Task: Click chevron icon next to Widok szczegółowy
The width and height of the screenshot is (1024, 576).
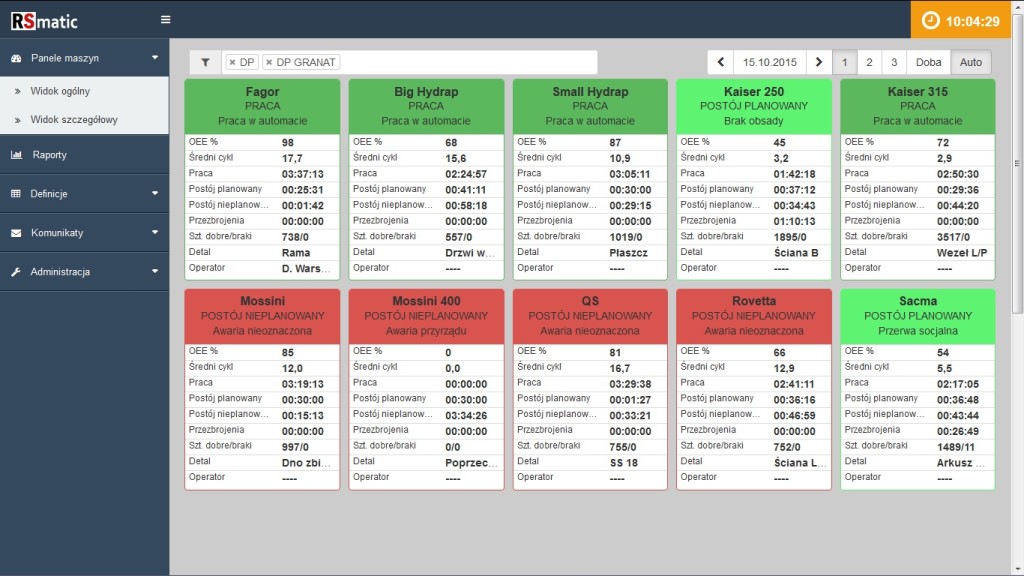Action: (18, 120)
